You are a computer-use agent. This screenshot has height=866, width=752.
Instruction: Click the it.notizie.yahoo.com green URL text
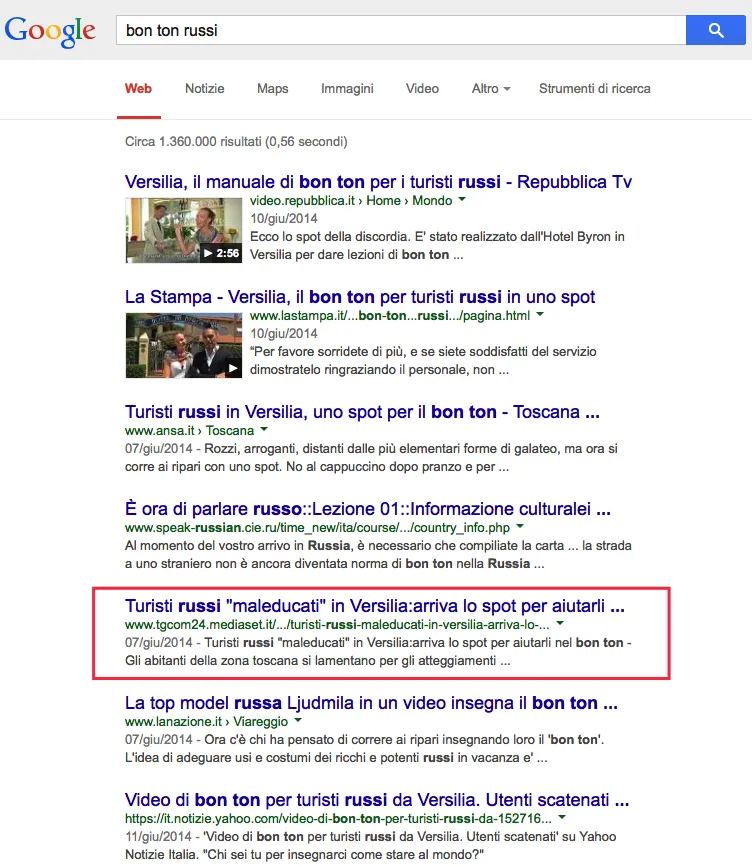[x=338, y=819]
